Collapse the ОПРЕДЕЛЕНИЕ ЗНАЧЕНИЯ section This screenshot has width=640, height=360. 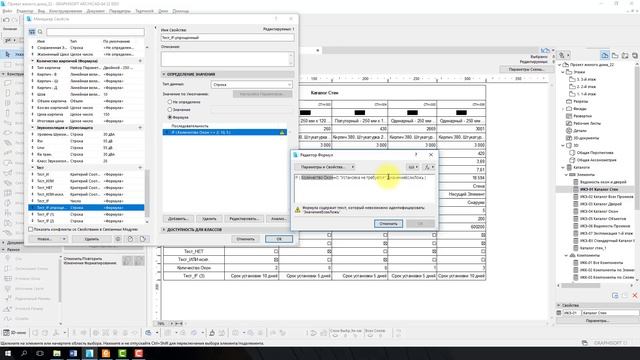(164, 74)
